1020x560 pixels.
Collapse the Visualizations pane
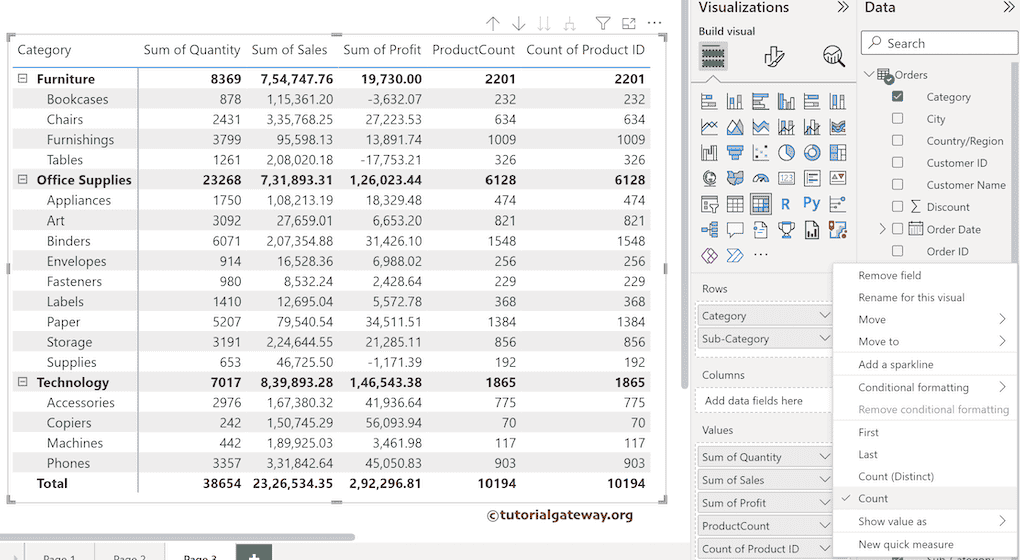click(x=843, y=7)
